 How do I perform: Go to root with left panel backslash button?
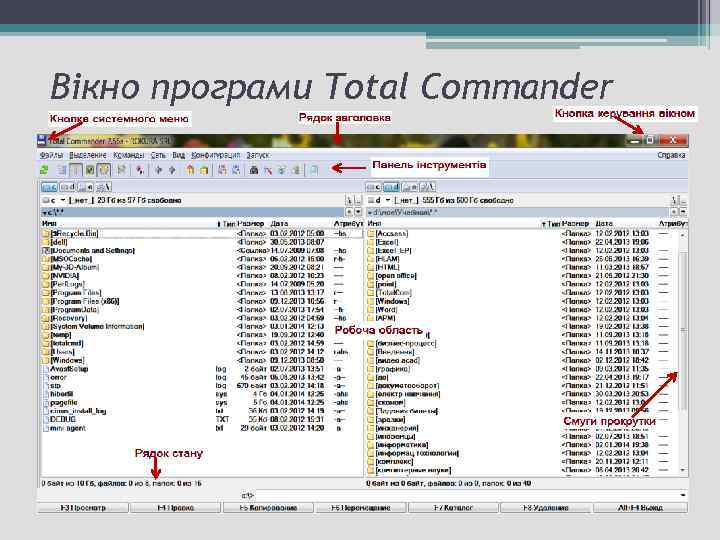coord(349,201)
